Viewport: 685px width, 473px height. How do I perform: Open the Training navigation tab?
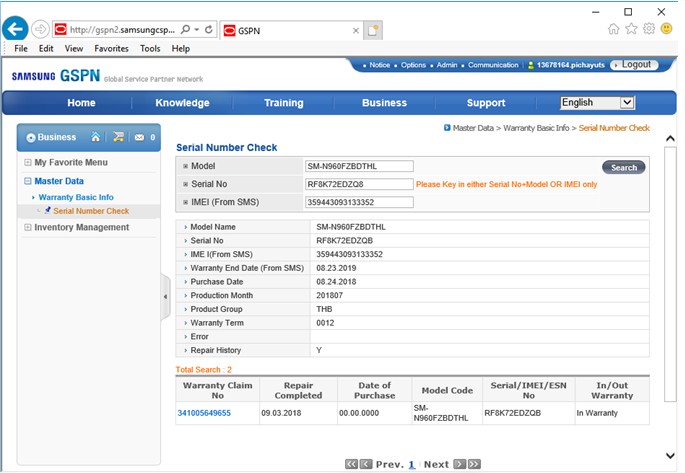coord(284,103)
